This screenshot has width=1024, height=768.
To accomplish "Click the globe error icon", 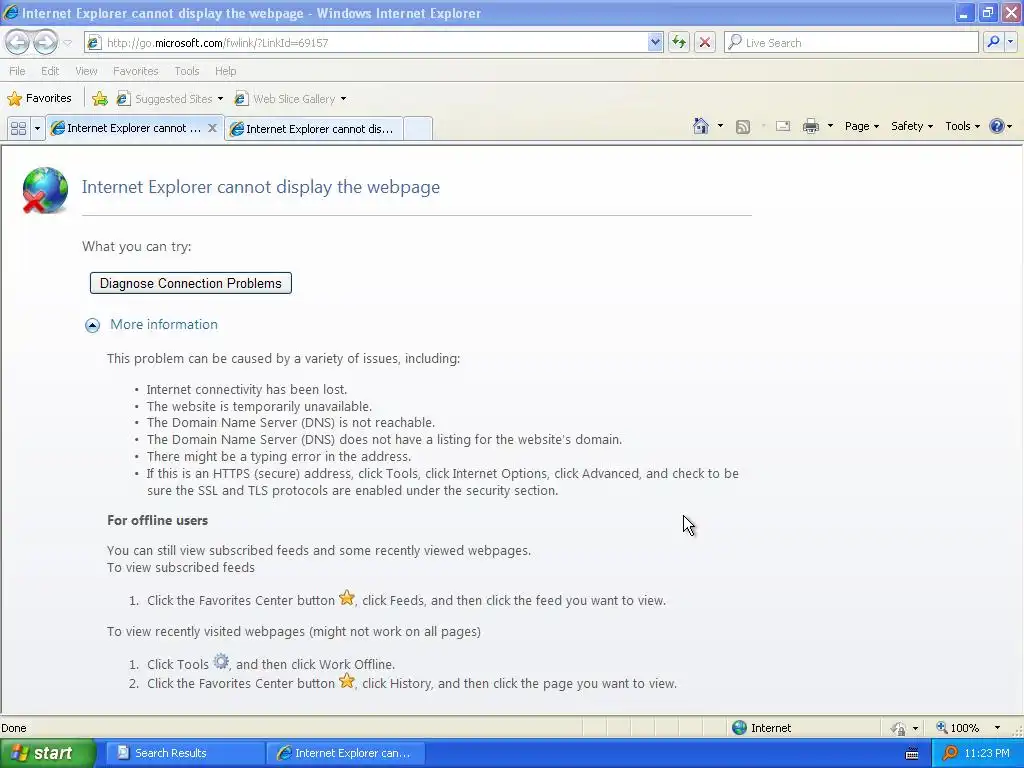I will (x=44, y=190).
